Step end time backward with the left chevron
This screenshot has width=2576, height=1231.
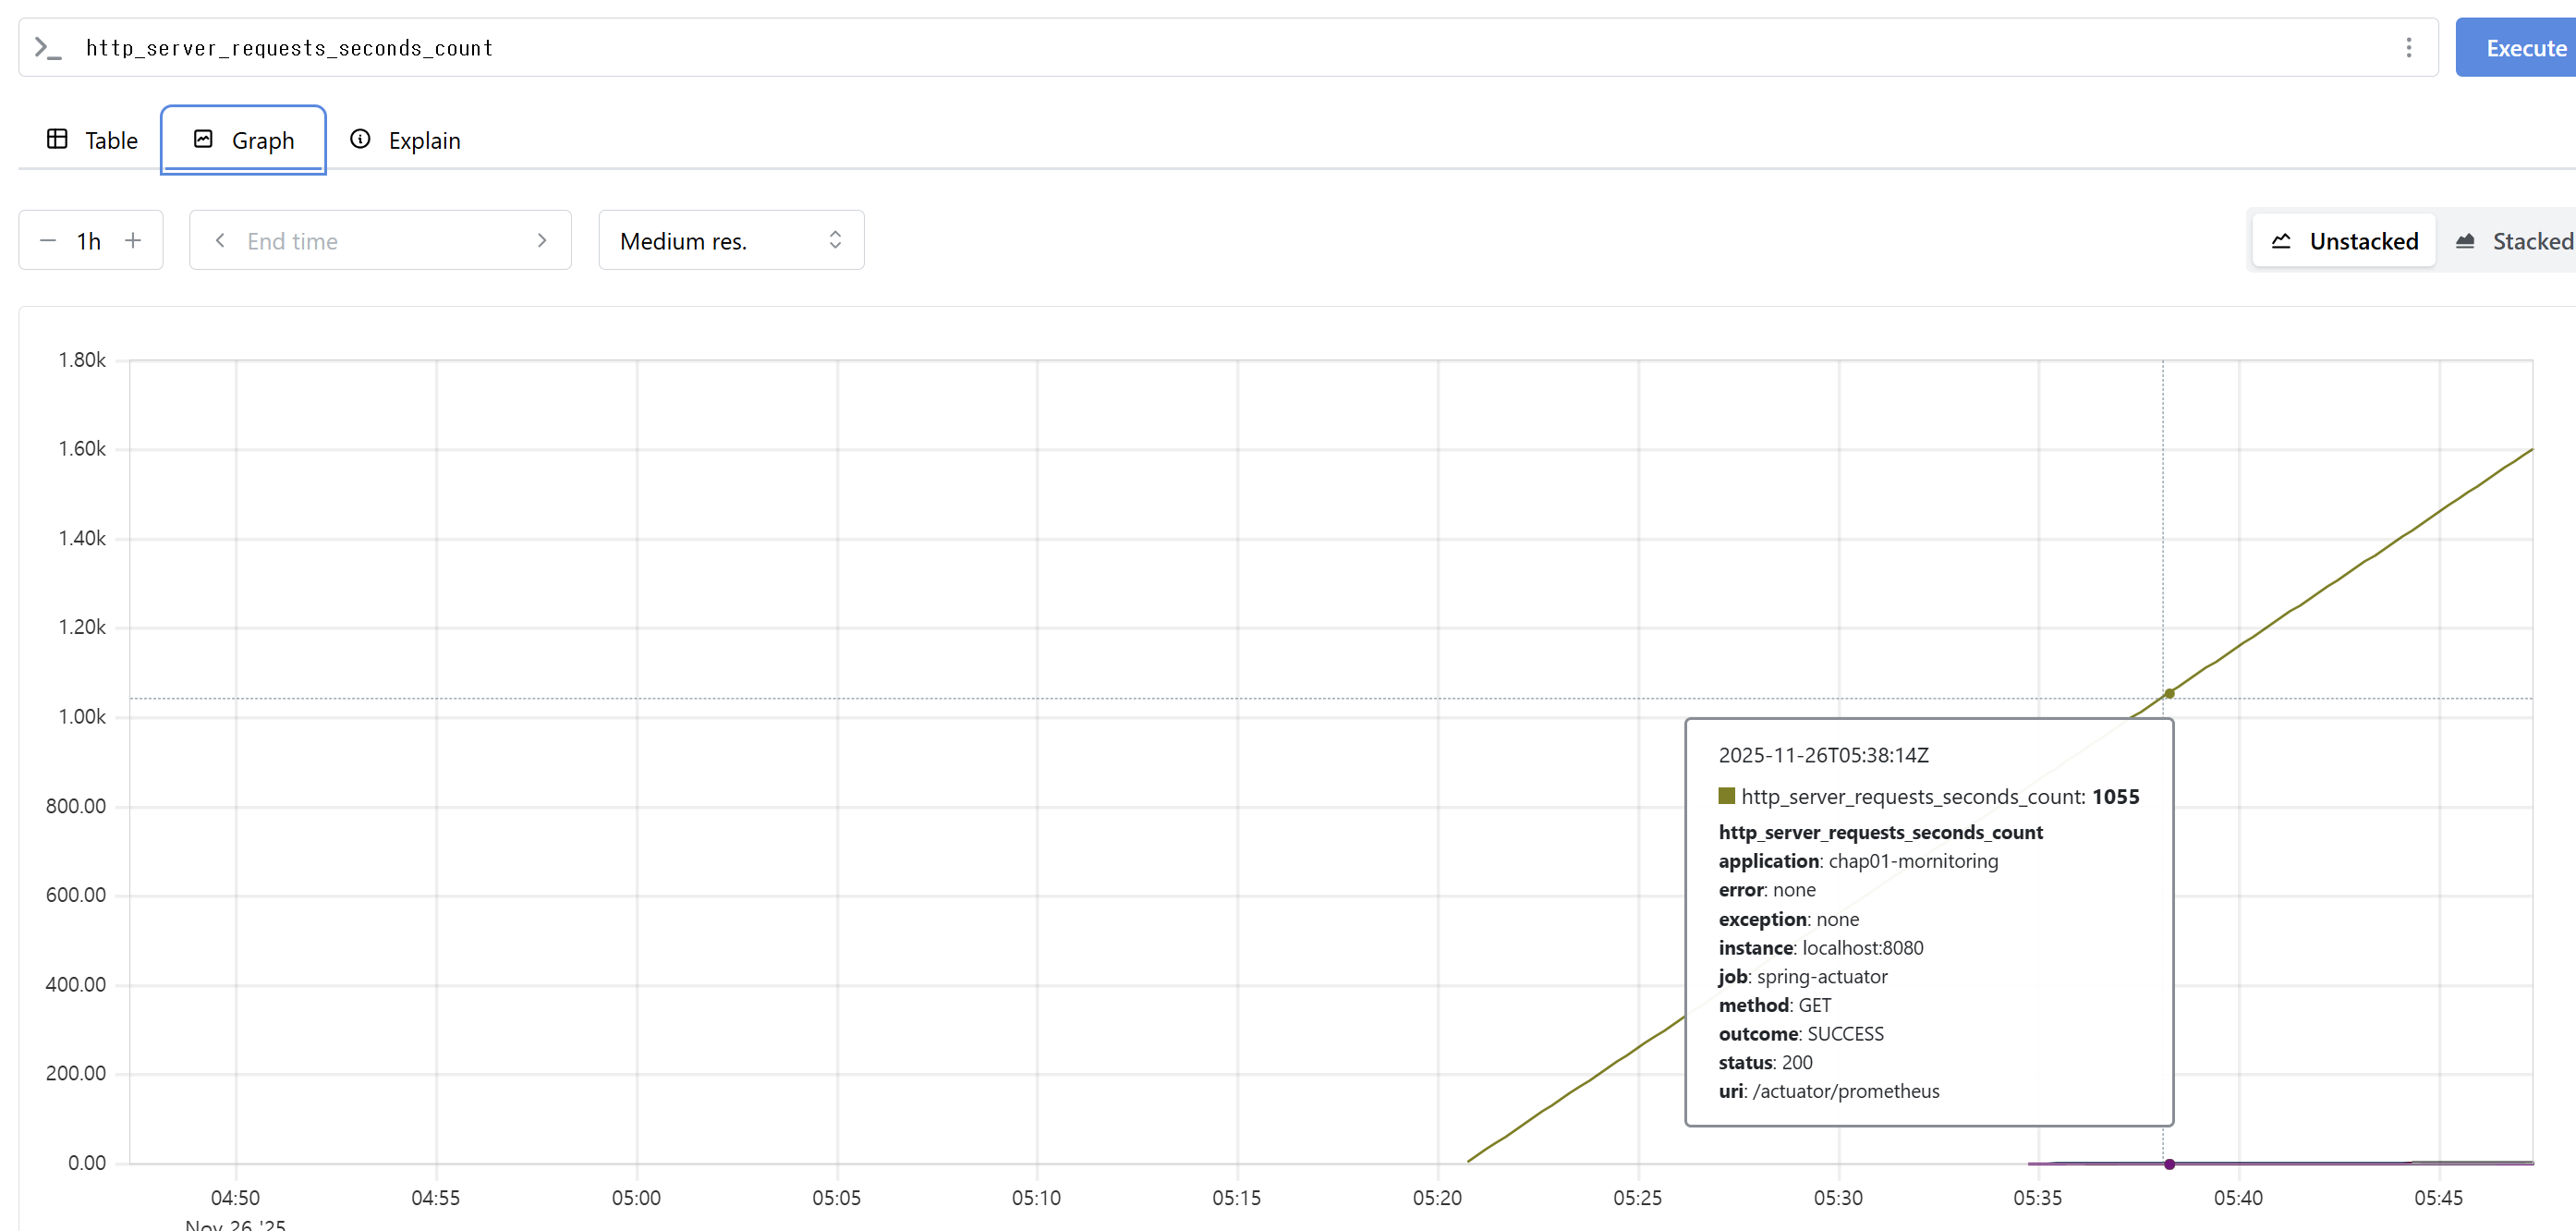click(220, 240)
